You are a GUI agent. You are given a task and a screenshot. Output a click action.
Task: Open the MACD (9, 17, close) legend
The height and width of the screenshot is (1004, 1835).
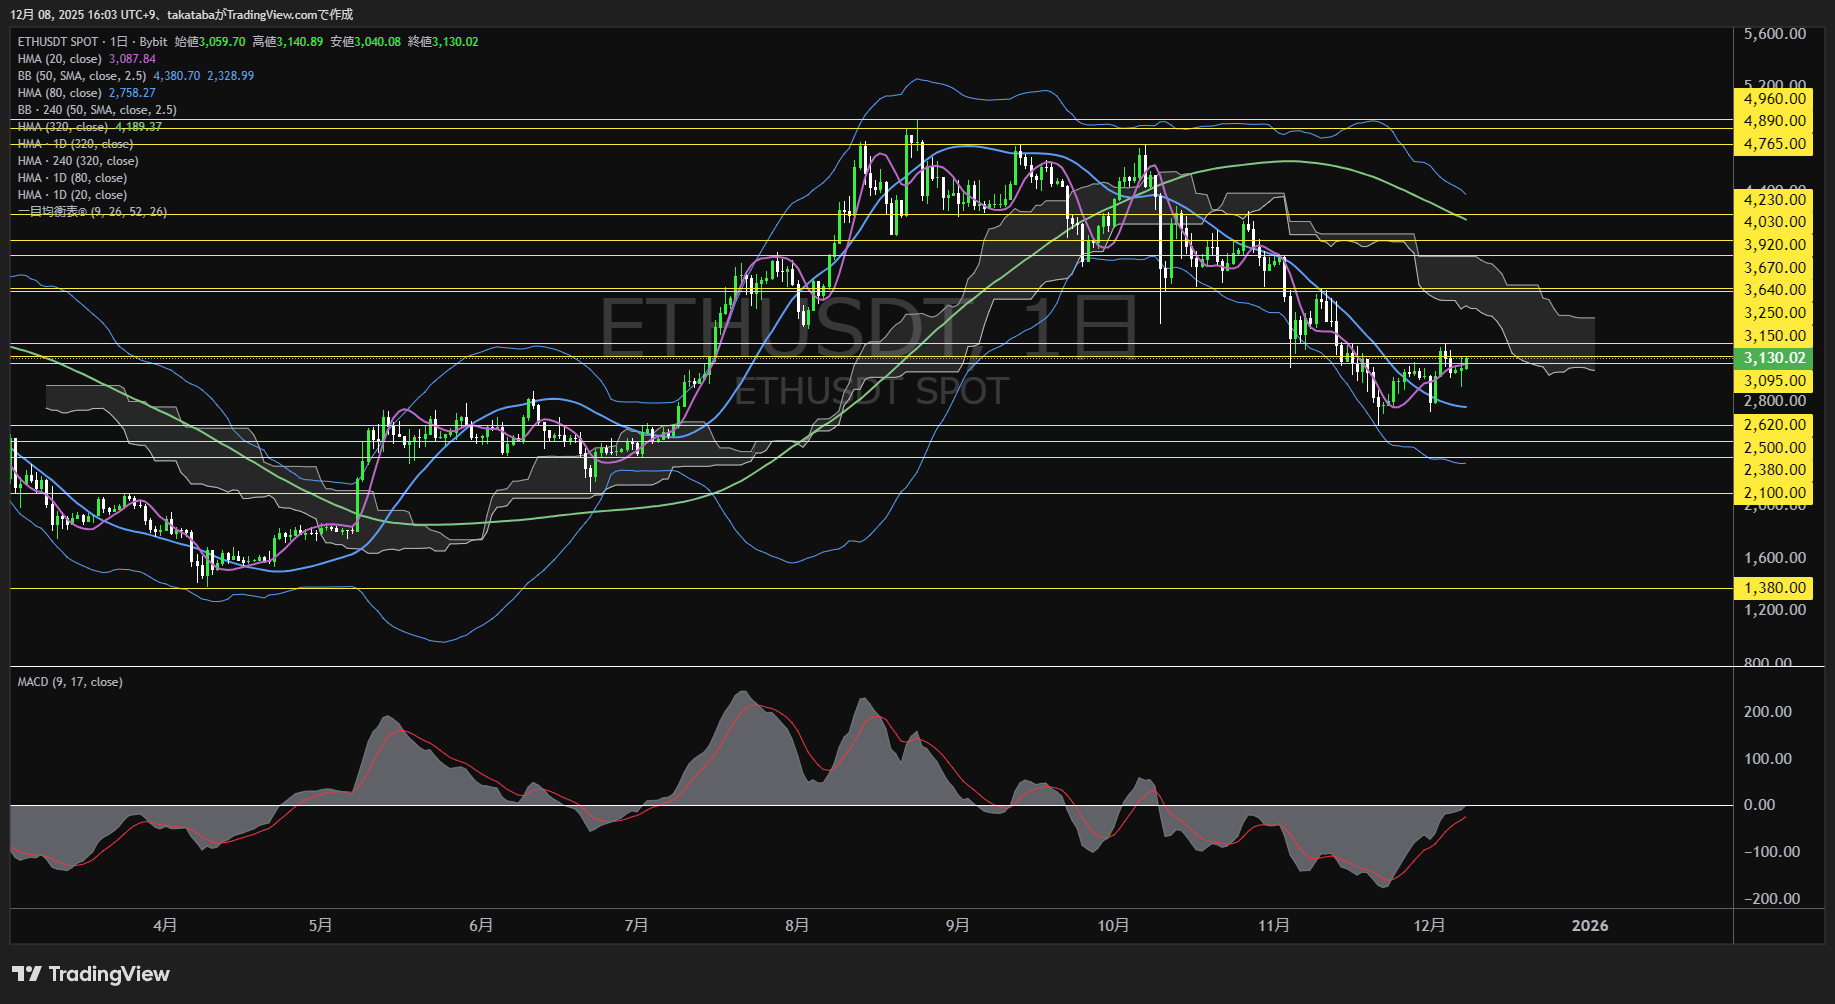70,682
